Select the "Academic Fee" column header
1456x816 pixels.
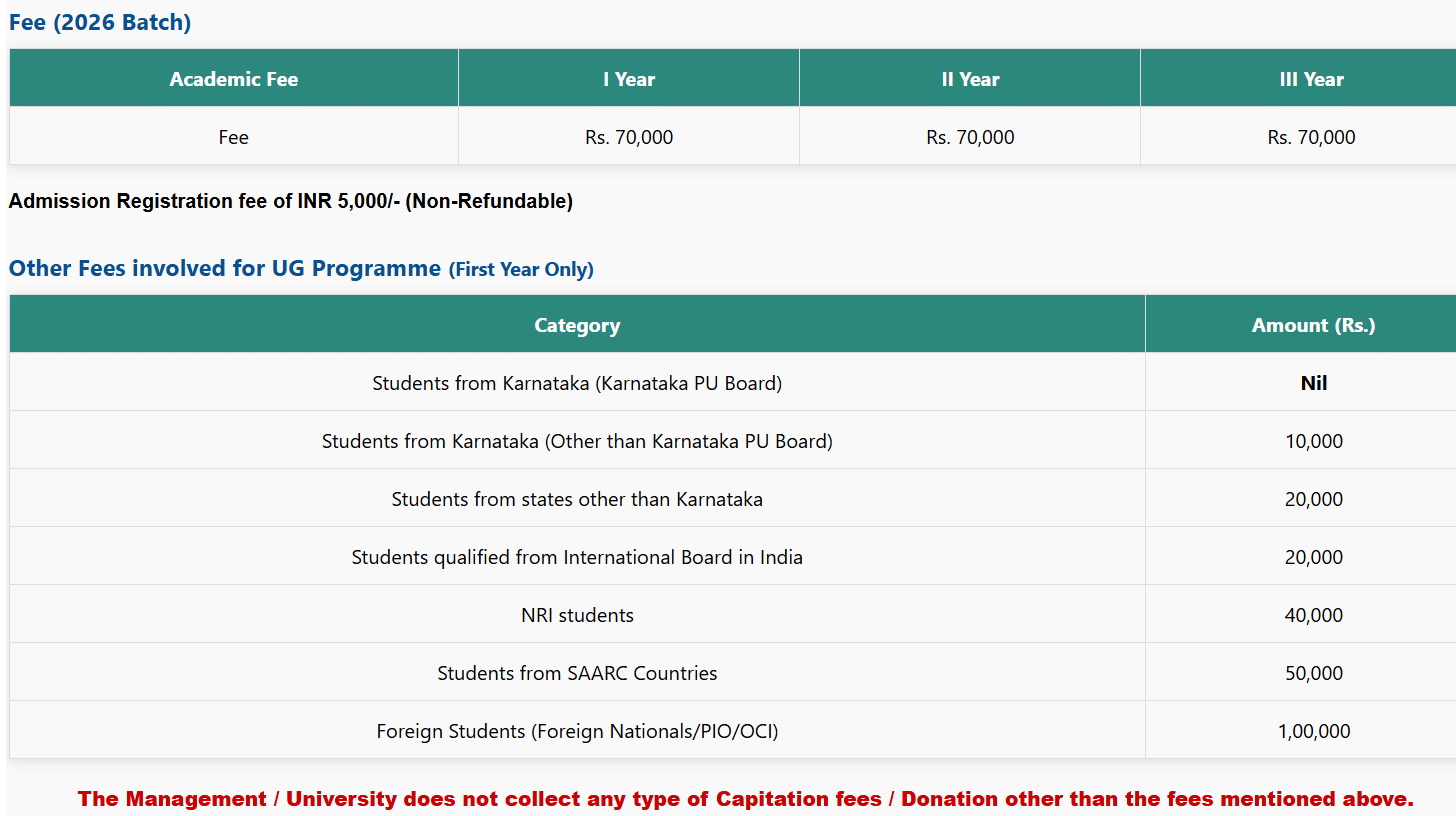(234, 79)
